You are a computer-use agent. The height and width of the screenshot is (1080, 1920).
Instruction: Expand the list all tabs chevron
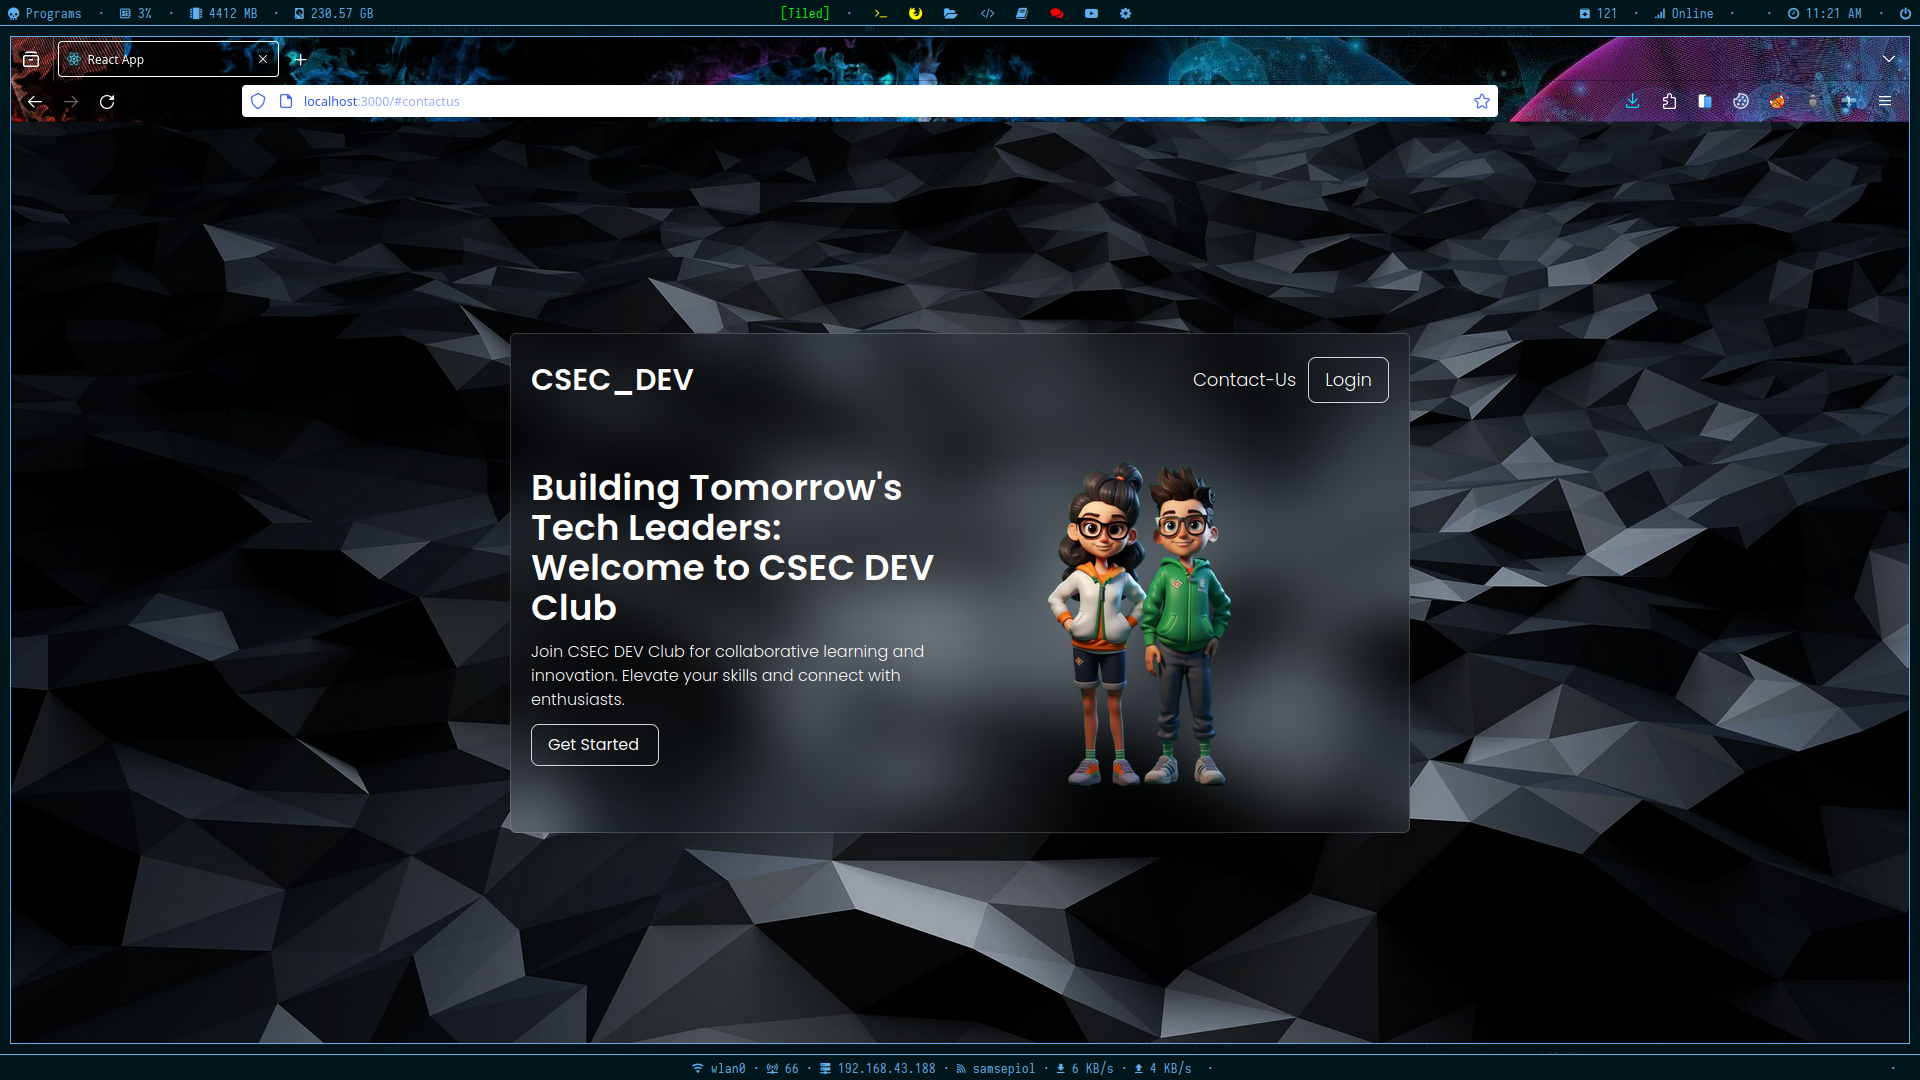1889,59
